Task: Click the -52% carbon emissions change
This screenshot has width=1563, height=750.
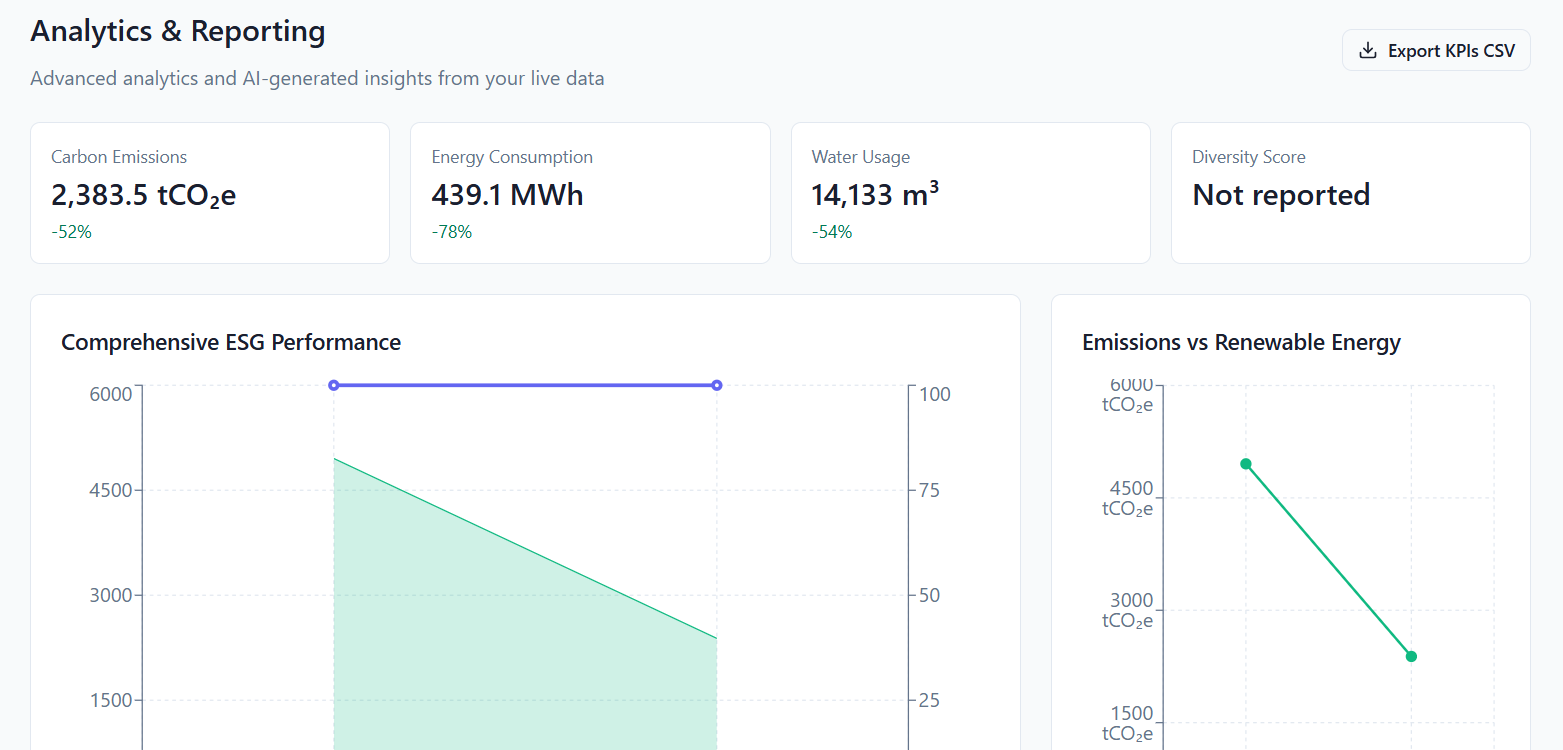Action: point(71,232)
